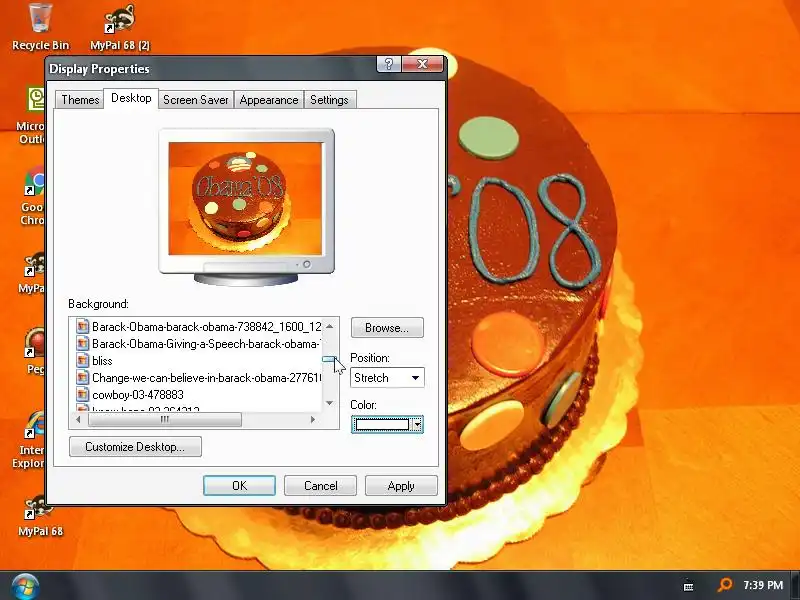Click the white Color swatch
This screenshot has width=800, height=600.
coord(382,424)
